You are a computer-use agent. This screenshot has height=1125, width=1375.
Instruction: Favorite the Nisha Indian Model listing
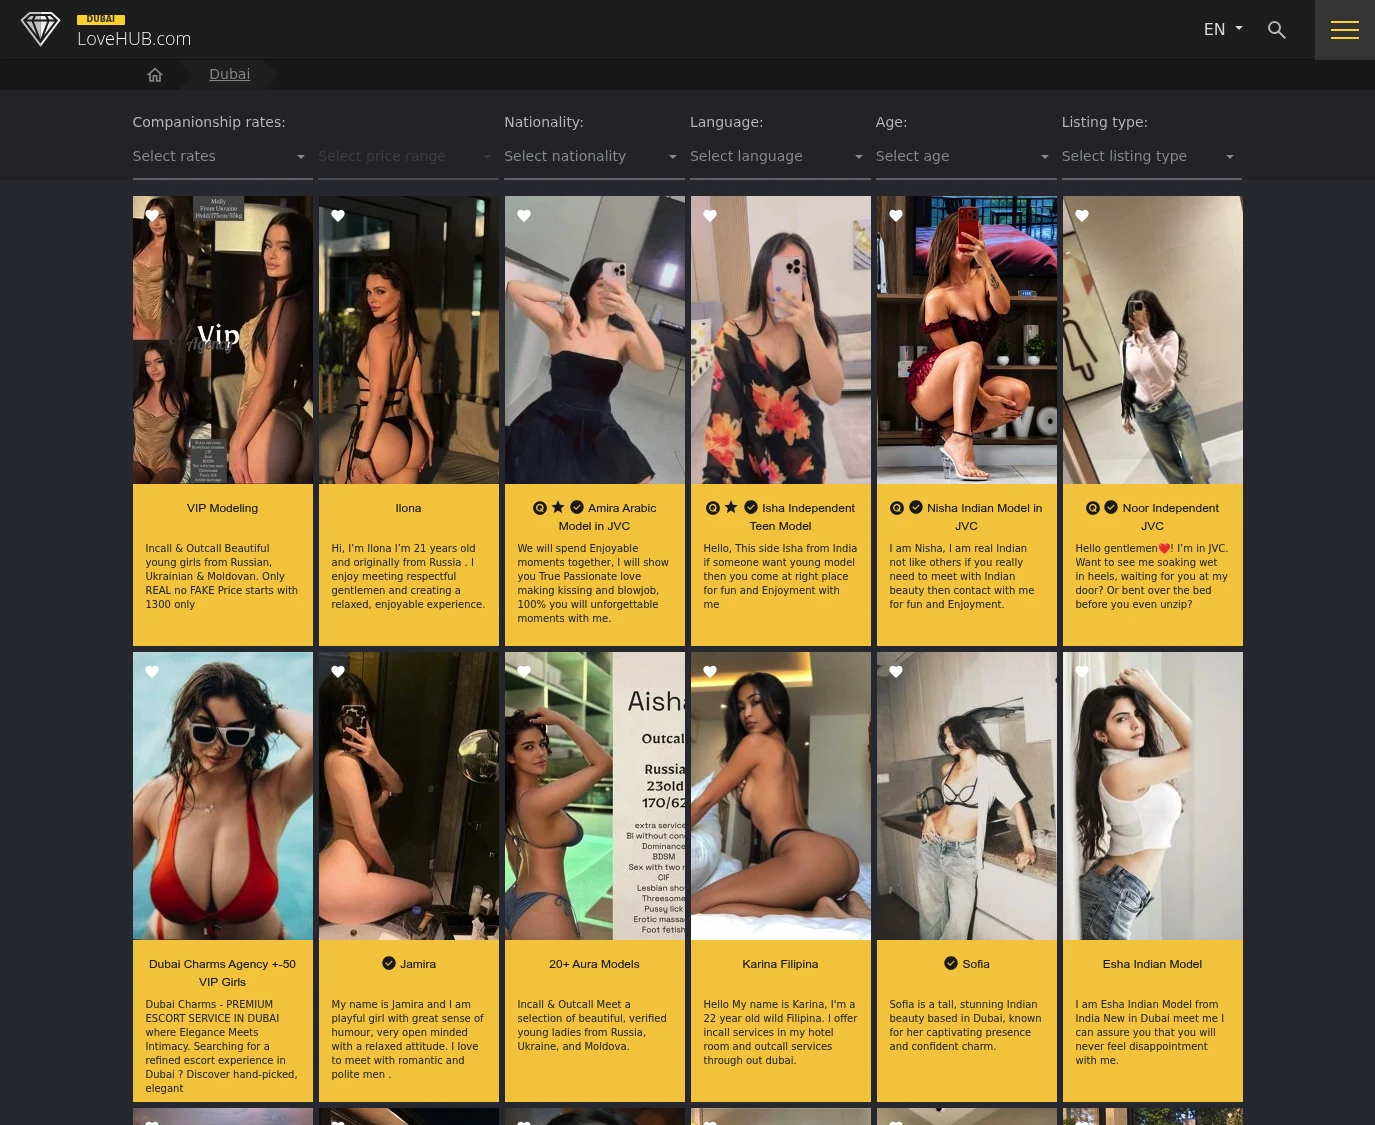point(896,216)
